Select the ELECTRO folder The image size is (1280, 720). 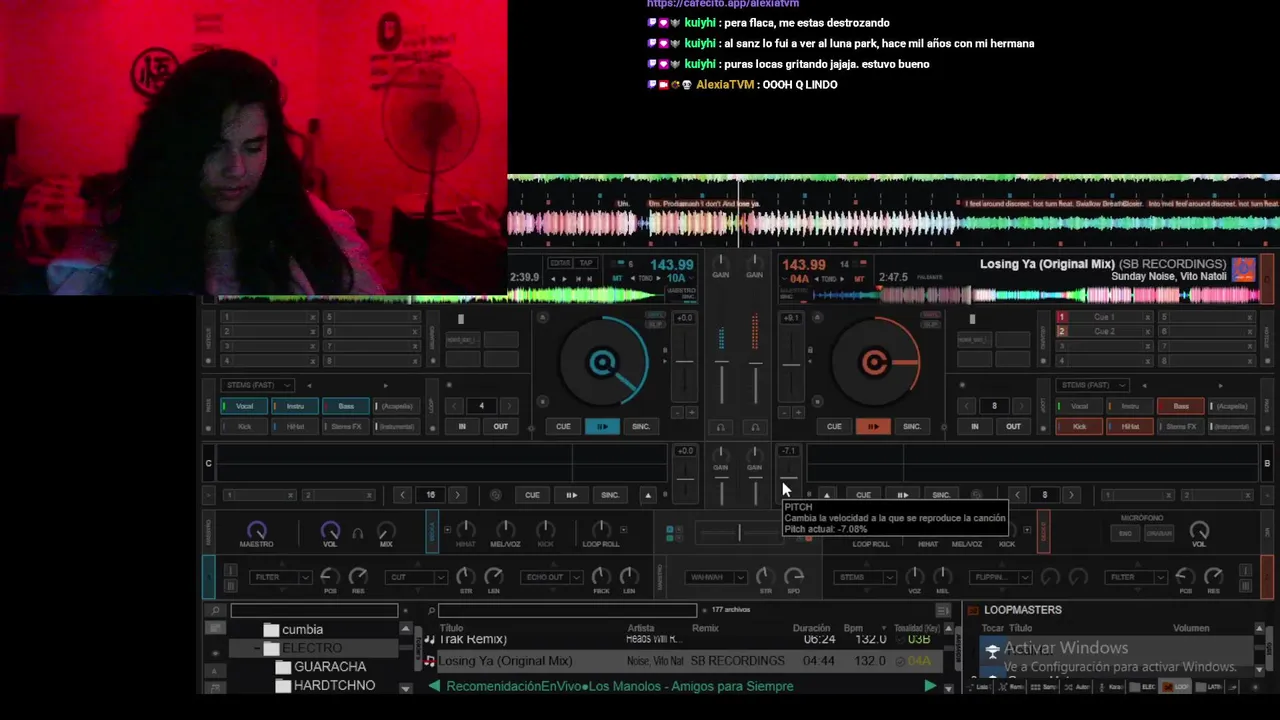point(312,648)
